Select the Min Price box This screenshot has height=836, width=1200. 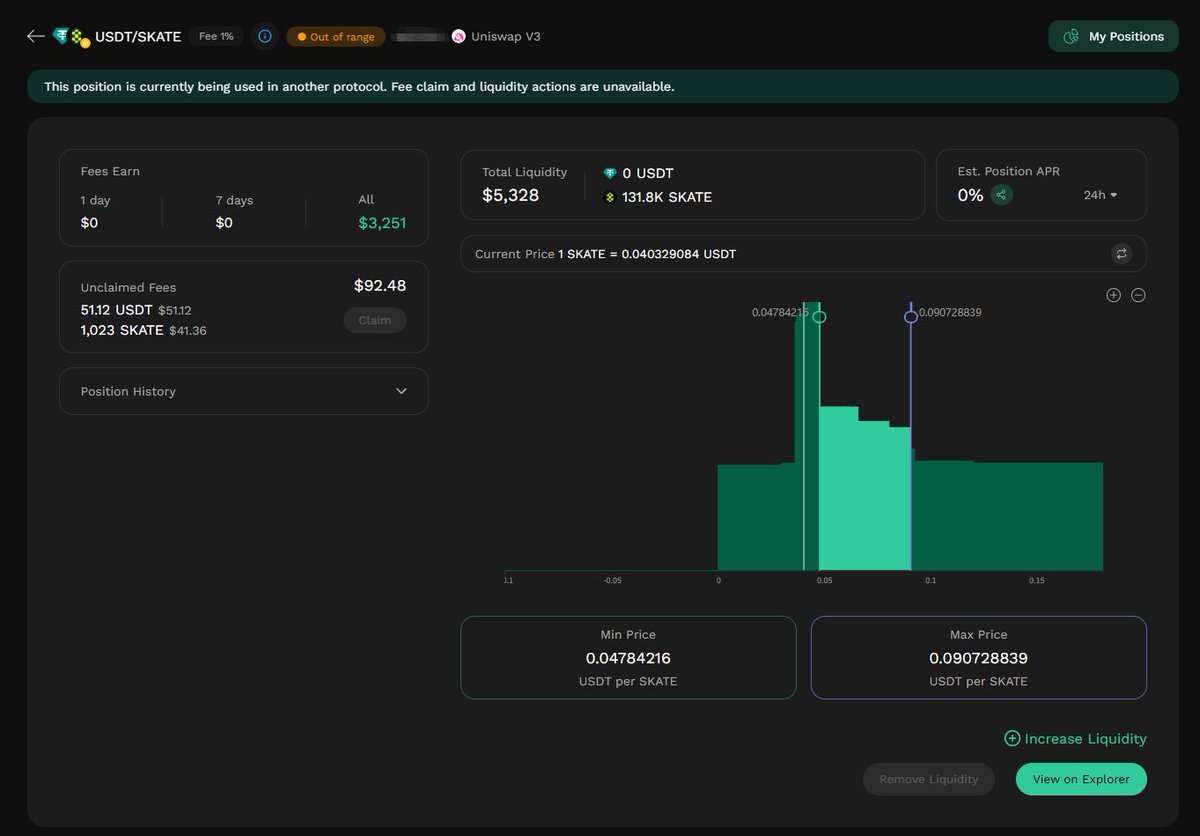[628, 657]
